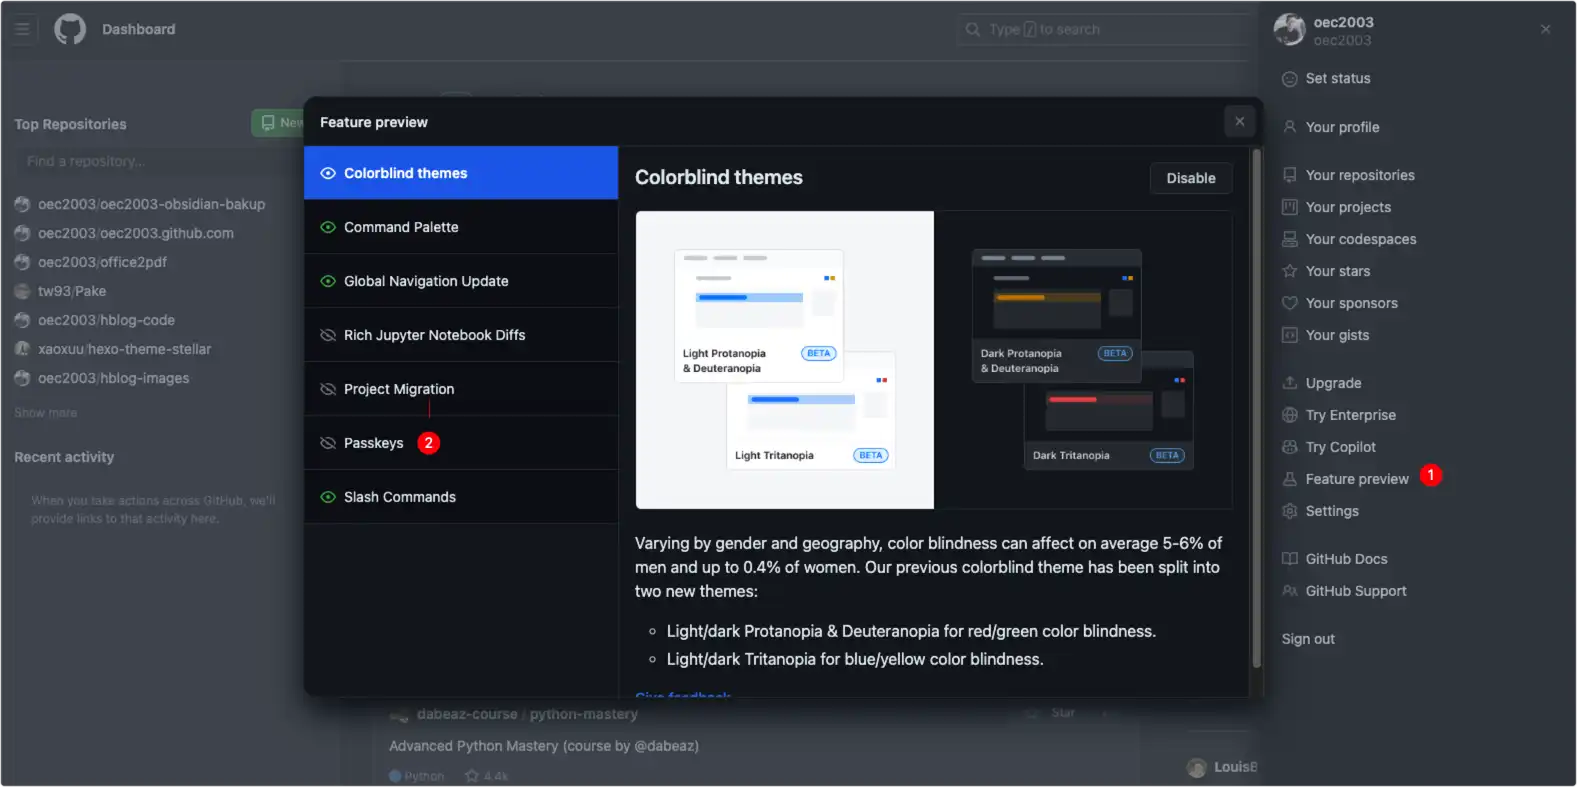Click the upload icon beside Upgrade
The height and width of the screenshot is (787, 1577).
(1290, 383)
